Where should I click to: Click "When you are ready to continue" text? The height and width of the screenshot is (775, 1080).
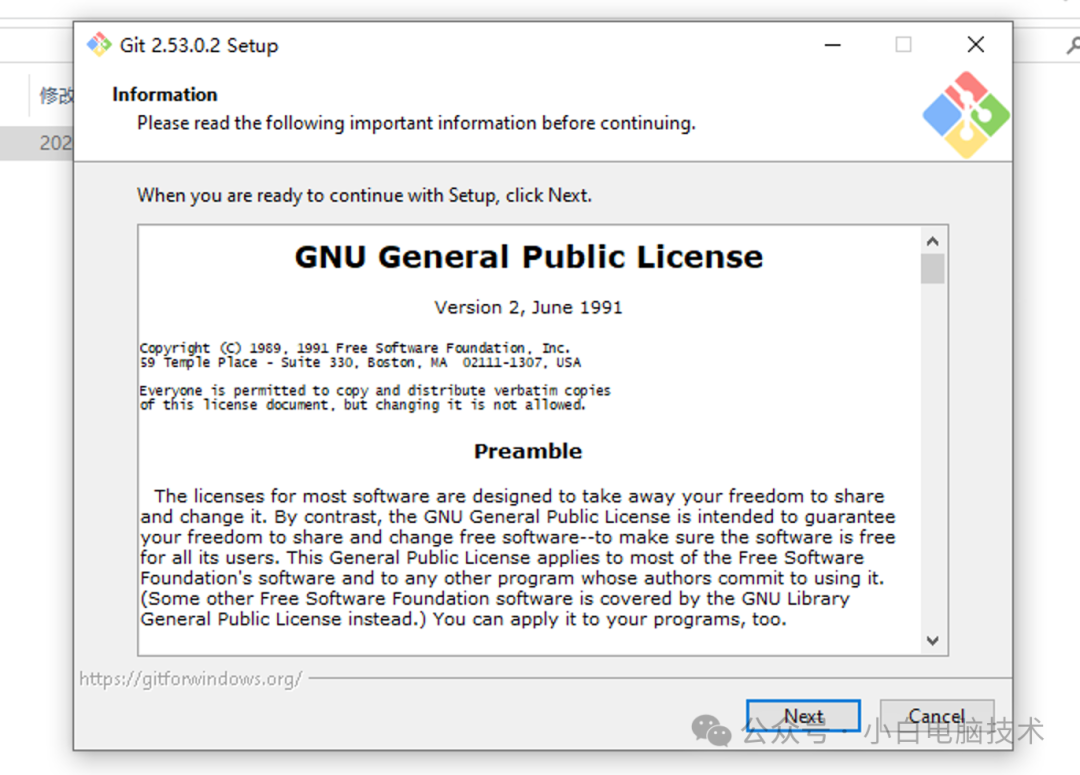pos(364,196)
